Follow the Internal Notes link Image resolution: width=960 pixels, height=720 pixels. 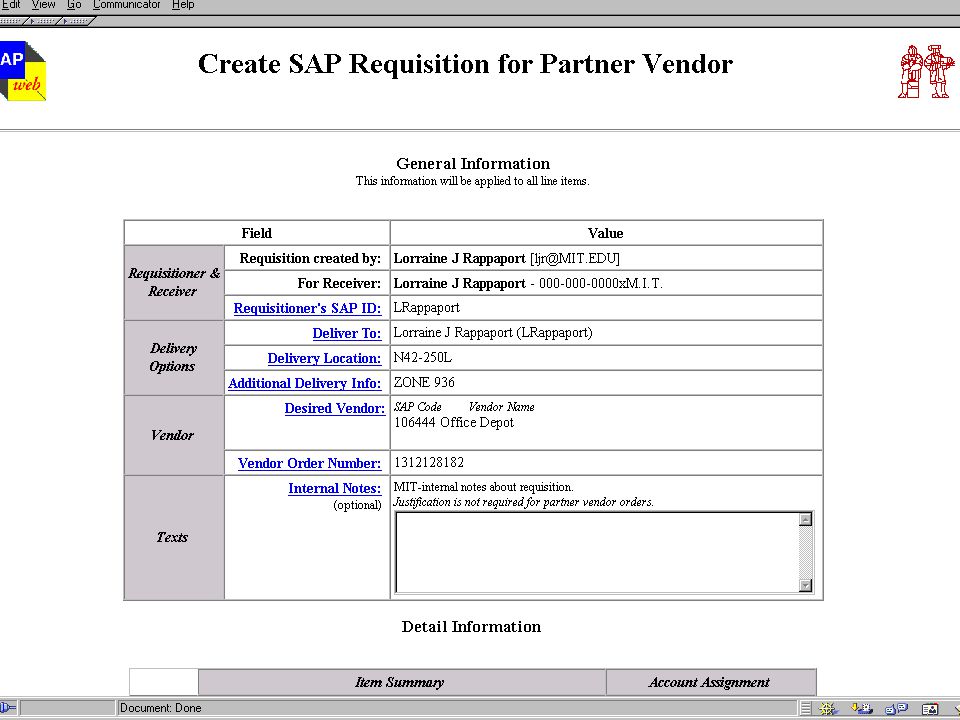pyautogui.click(x=335, y=489)
